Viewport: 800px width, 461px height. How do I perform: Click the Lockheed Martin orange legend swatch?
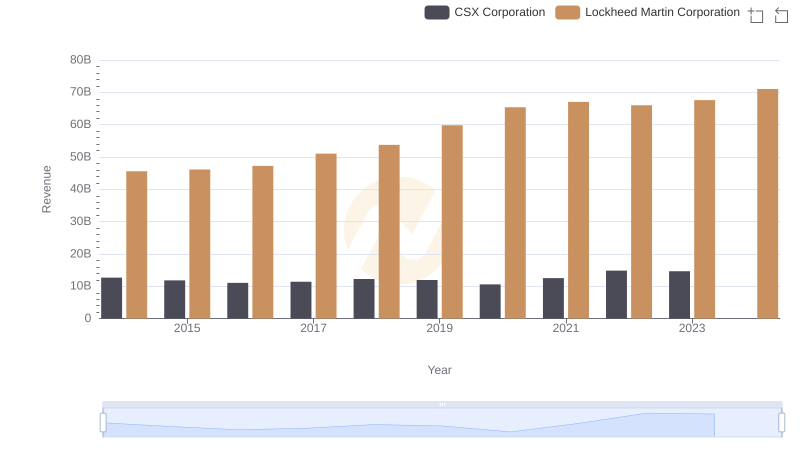click(567, 12)
